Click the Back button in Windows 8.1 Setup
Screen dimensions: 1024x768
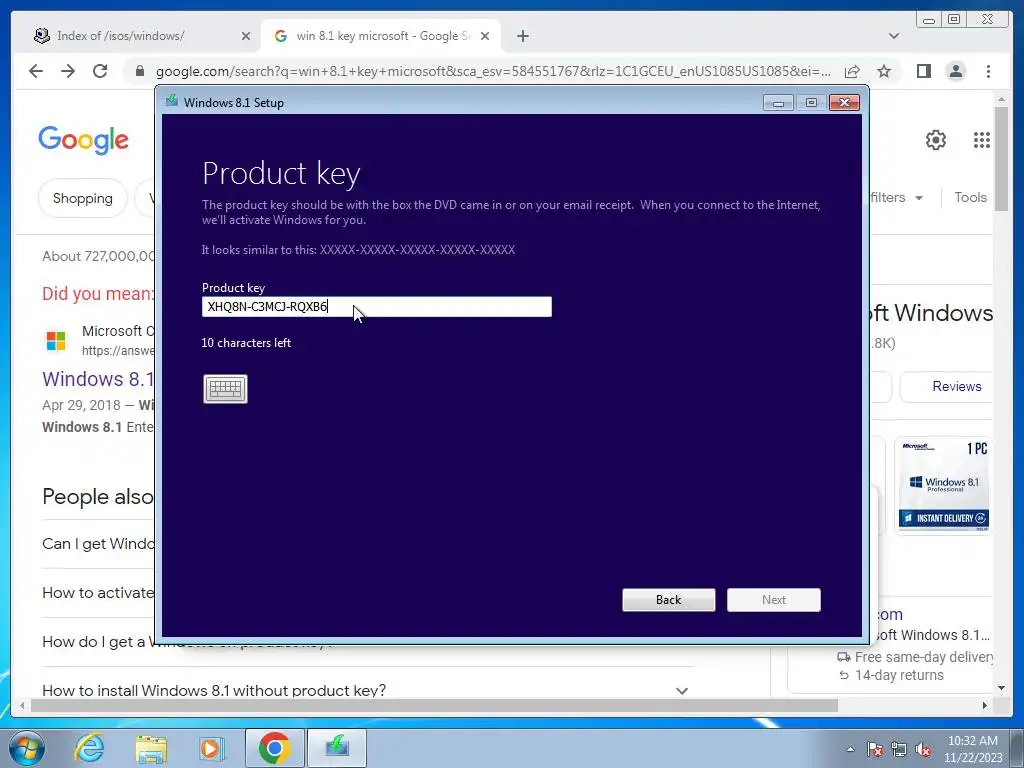click(668, 600)
